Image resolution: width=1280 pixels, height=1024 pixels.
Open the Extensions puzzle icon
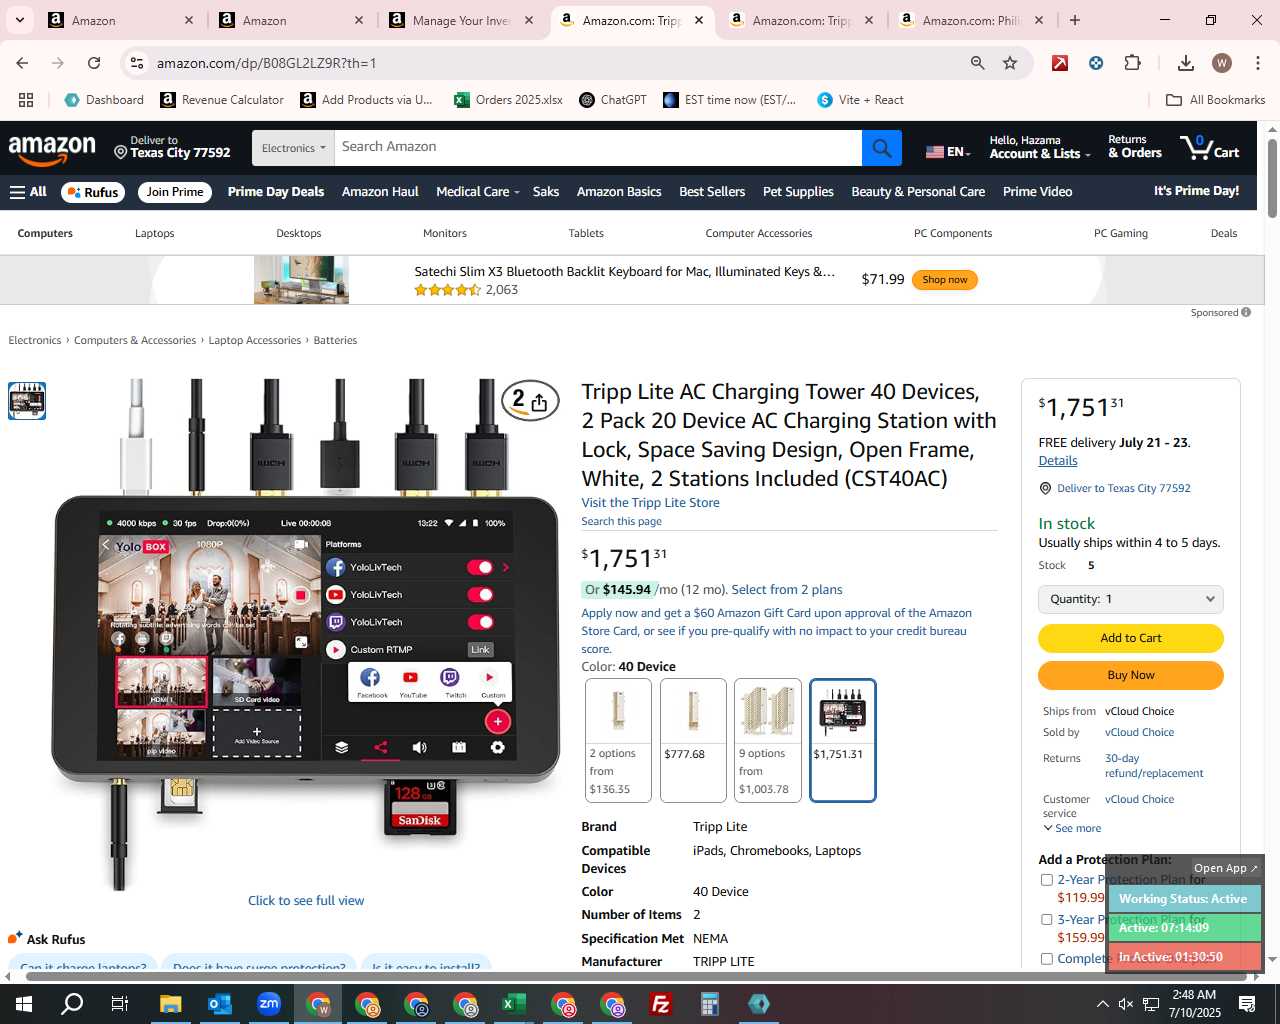point(1132,63)
